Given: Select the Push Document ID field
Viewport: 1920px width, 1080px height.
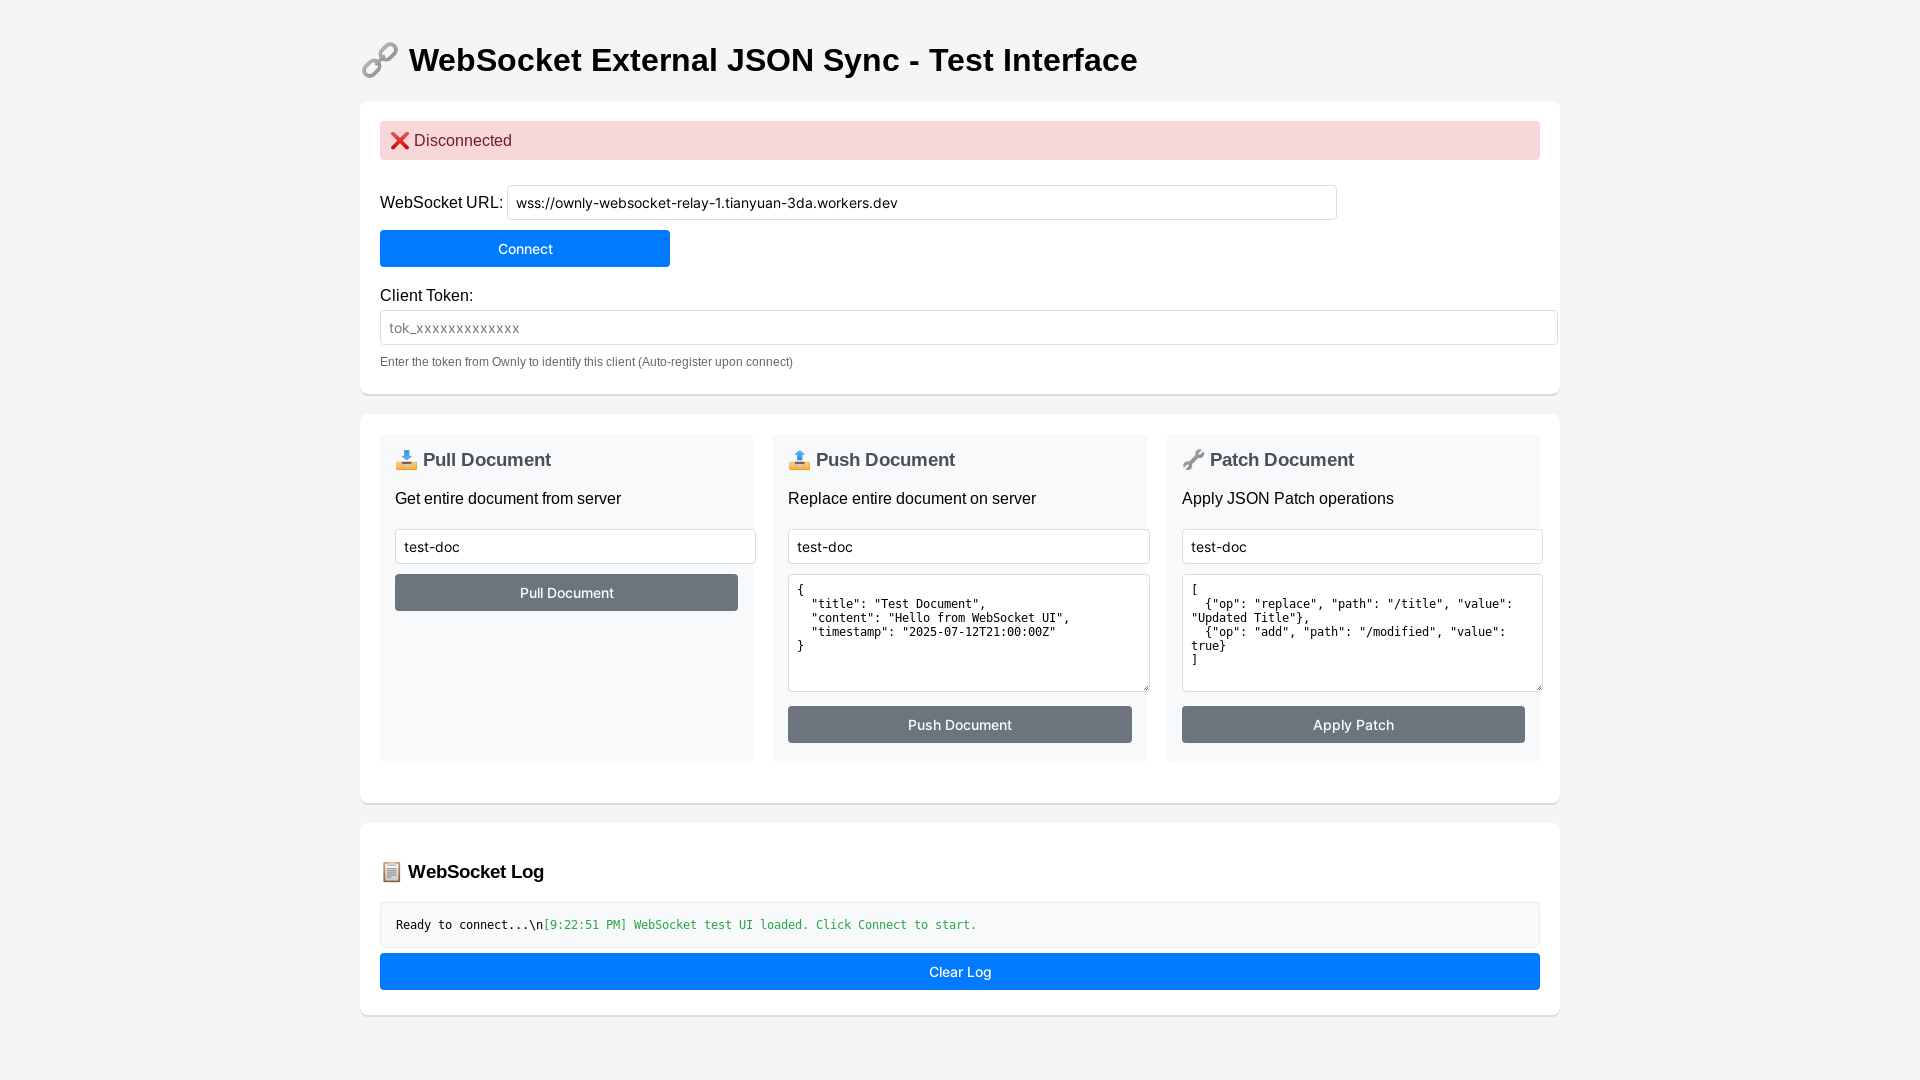Looking at the screenshot, I should [x=969, y=547].
